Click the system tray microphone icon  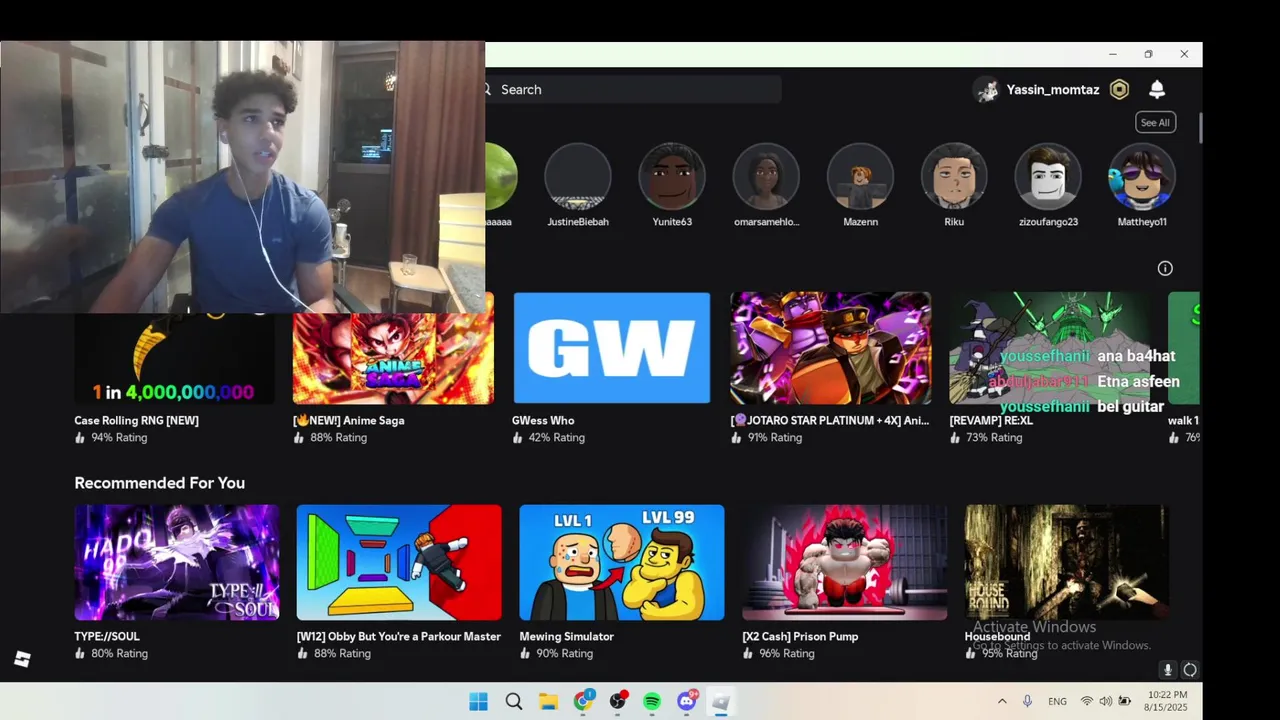tap(1027, 702)
